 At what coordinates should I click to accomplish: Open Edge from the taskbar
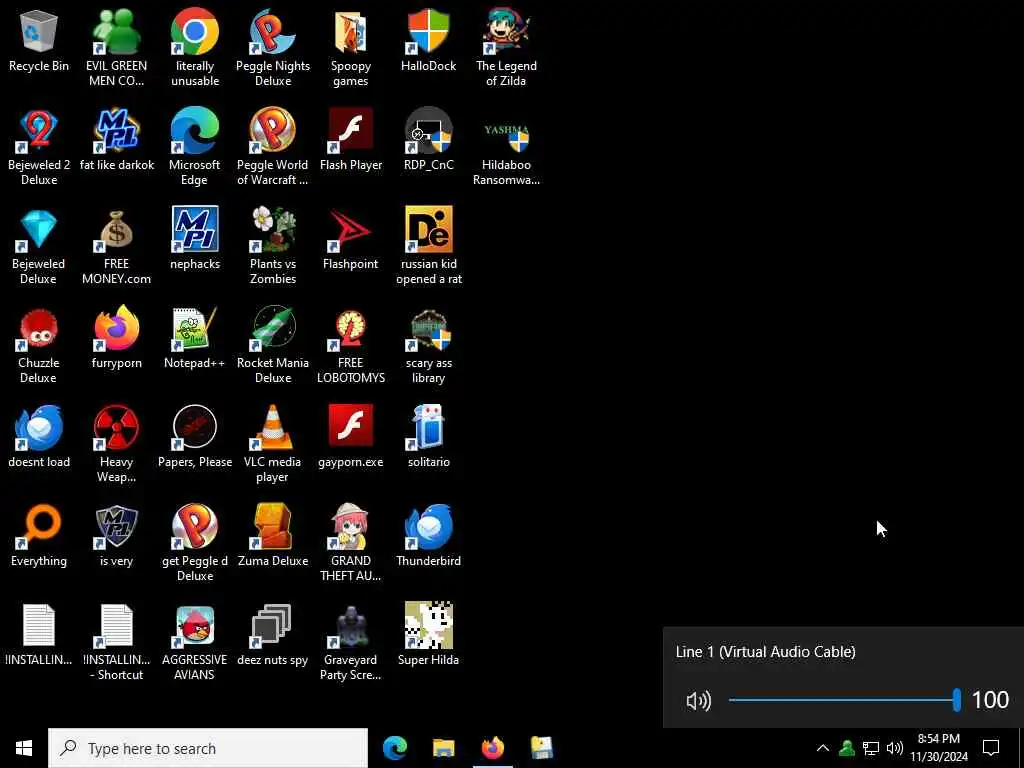(395, 748)
